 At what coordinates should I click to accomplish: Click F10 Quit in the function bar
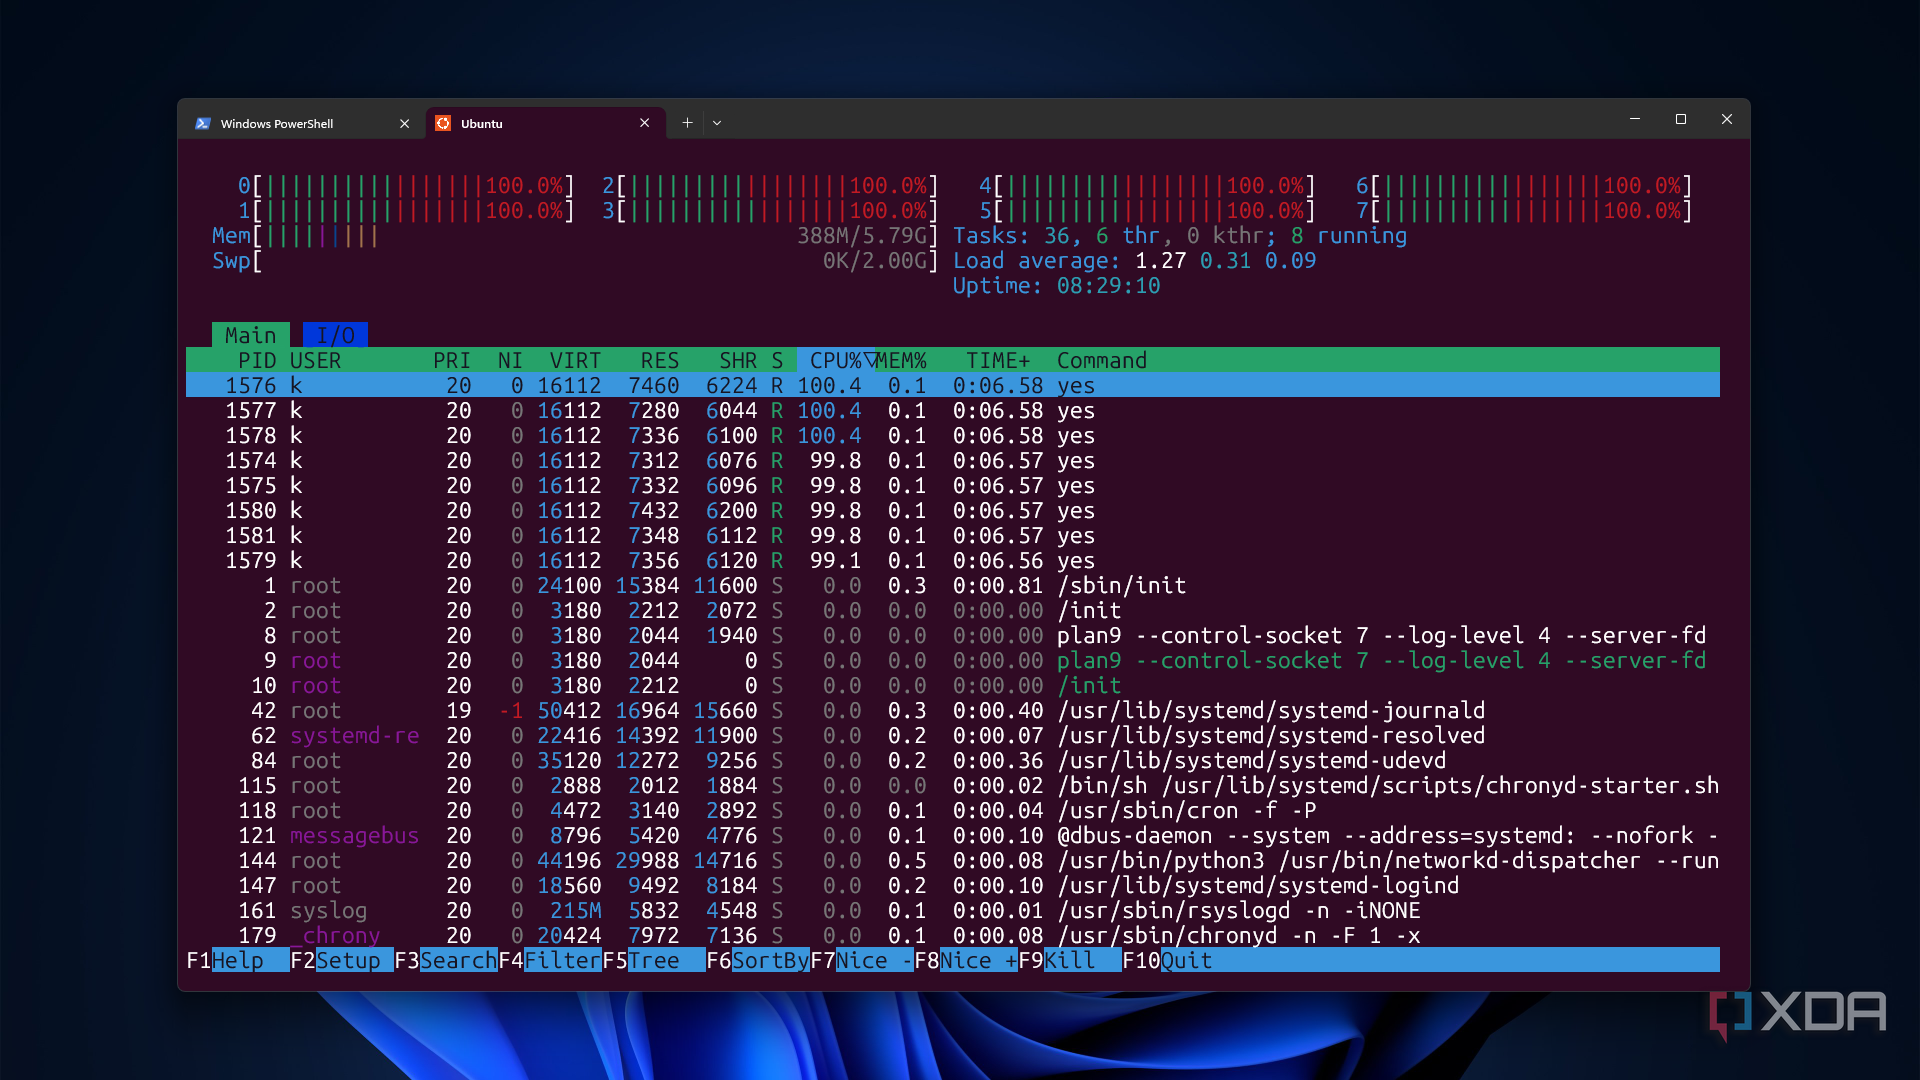click(1166, 960)
